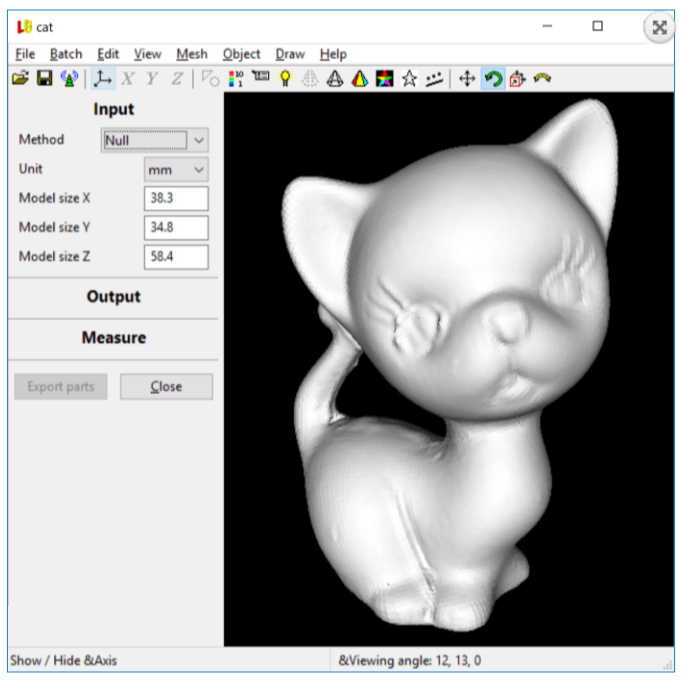Activate the pan move arrows tool
The height and width of the screenshot is (681, 681).
click(x=467, y=79)
